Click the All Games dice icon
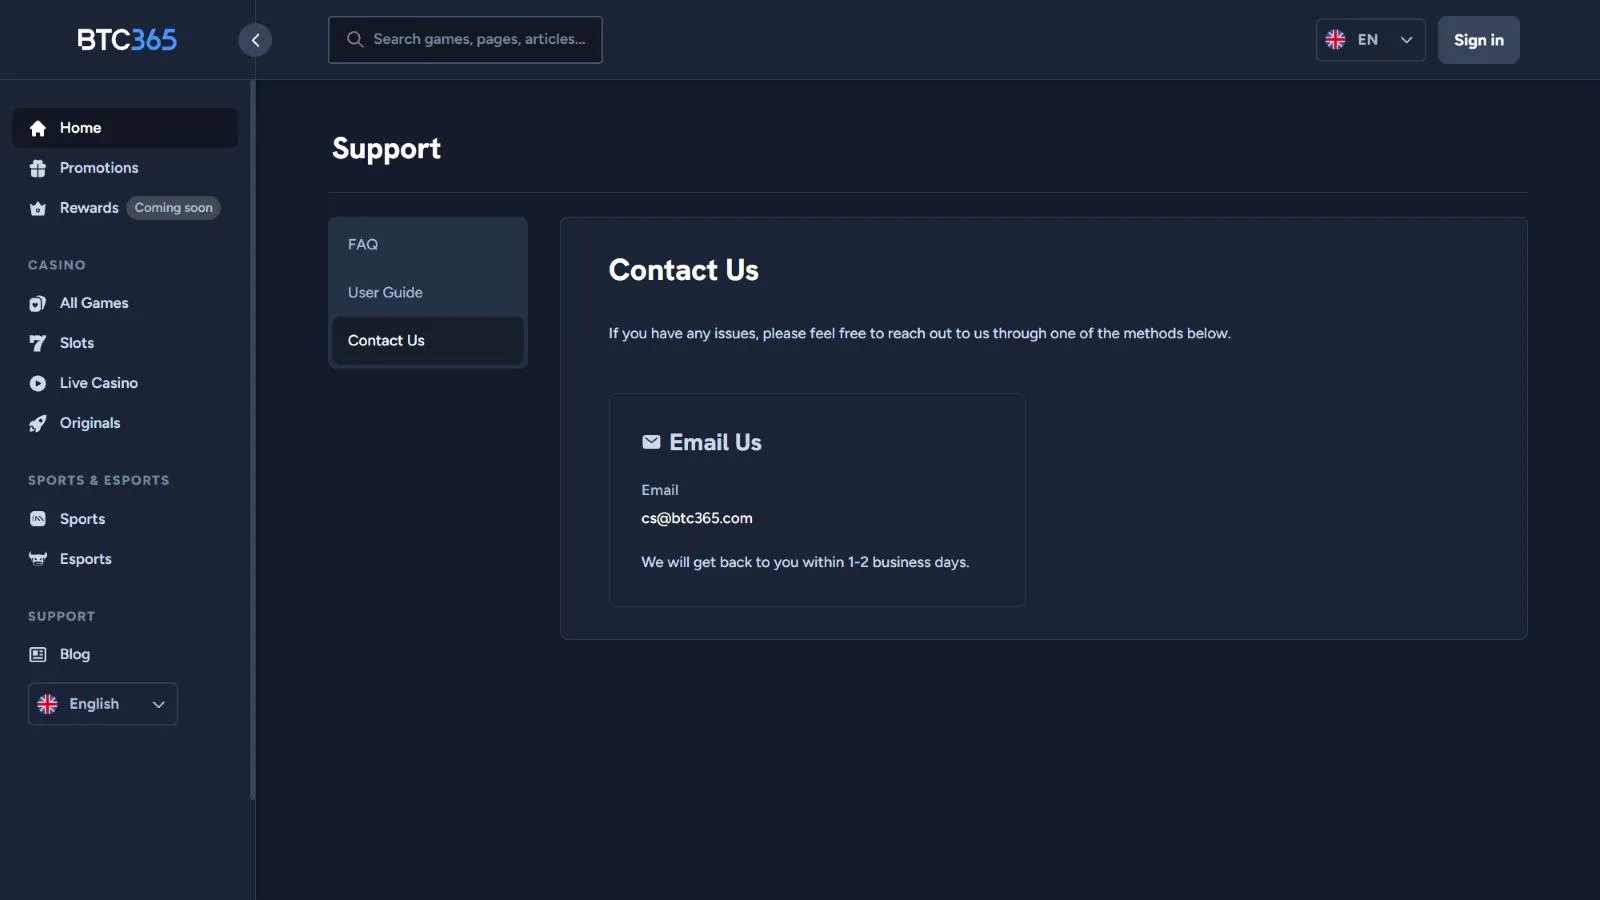This screenshot has width=1600, height=900. click(x=38, y=303)
